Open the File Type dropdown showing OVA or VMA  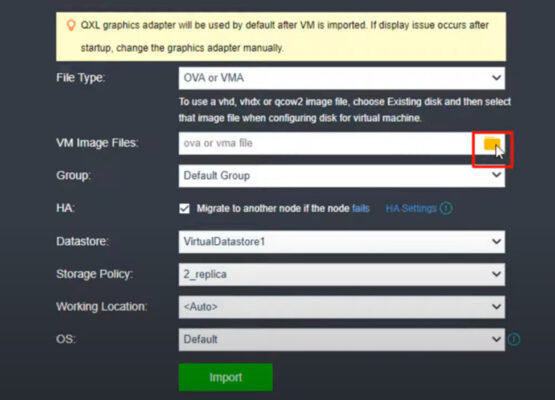click(342, 78)
